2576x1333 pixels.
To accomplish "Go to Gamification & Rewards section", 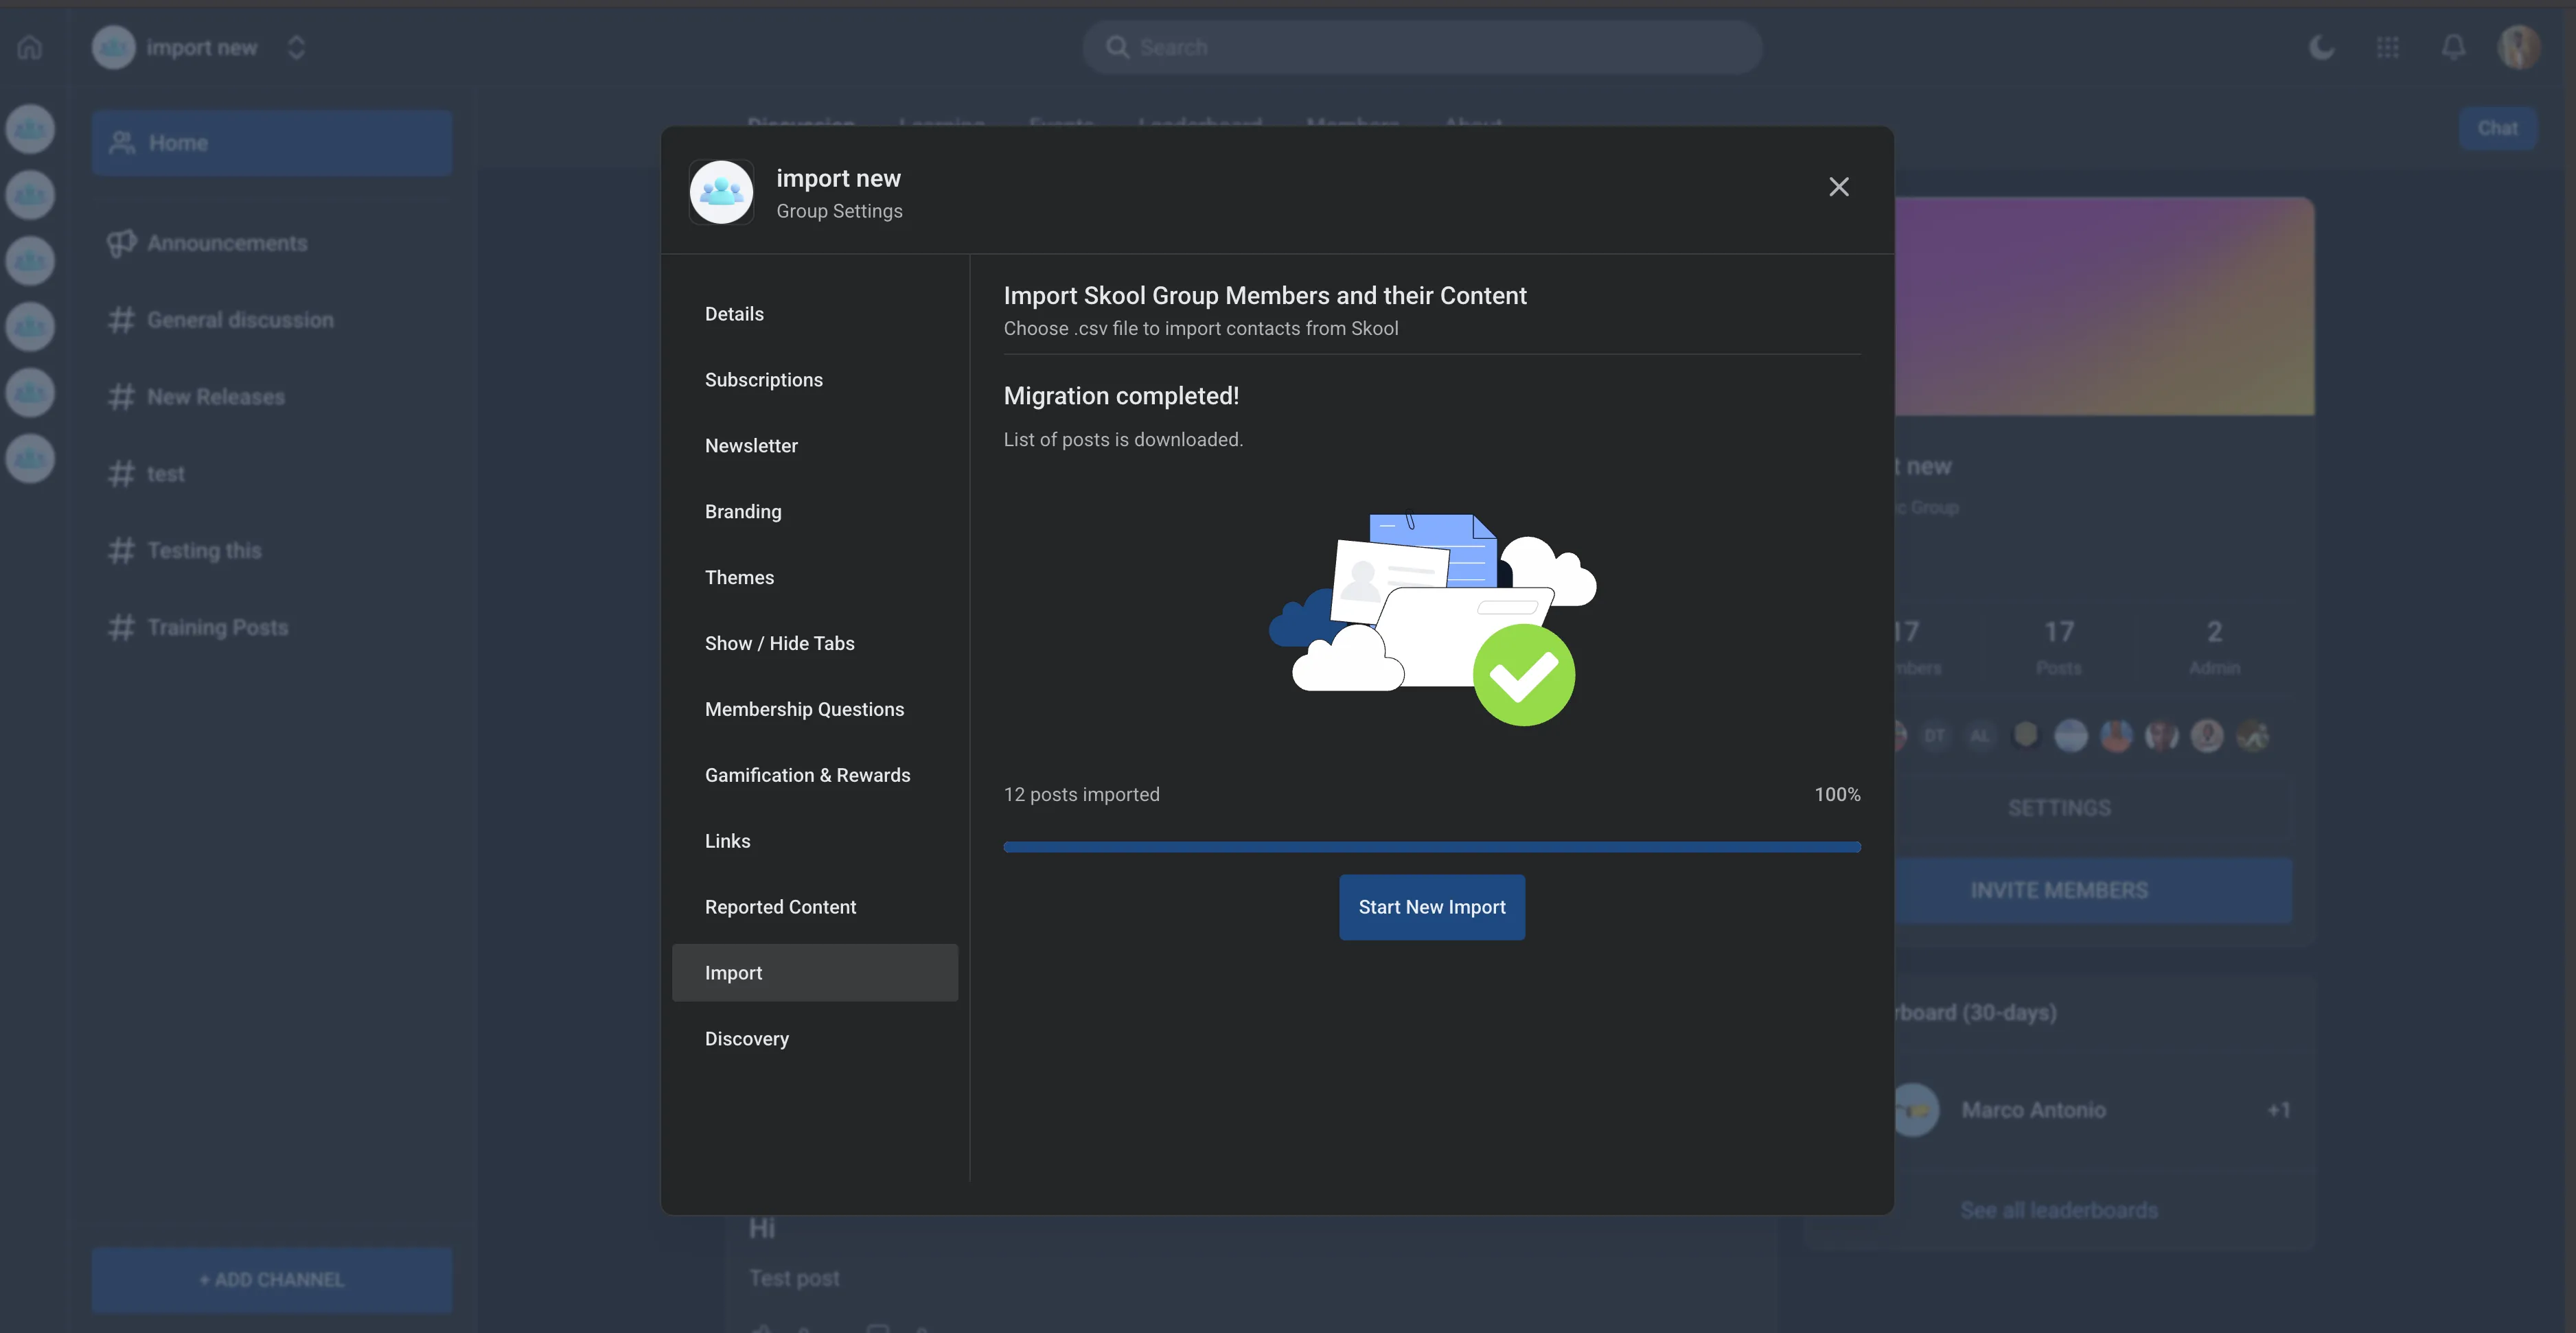I will [807, 775].
